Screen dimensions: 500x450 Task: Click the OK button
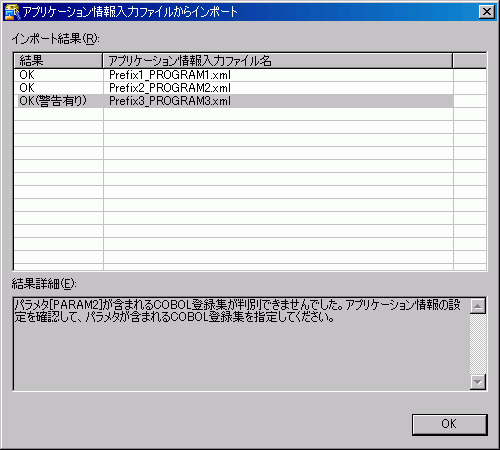(x=449, y=424)
